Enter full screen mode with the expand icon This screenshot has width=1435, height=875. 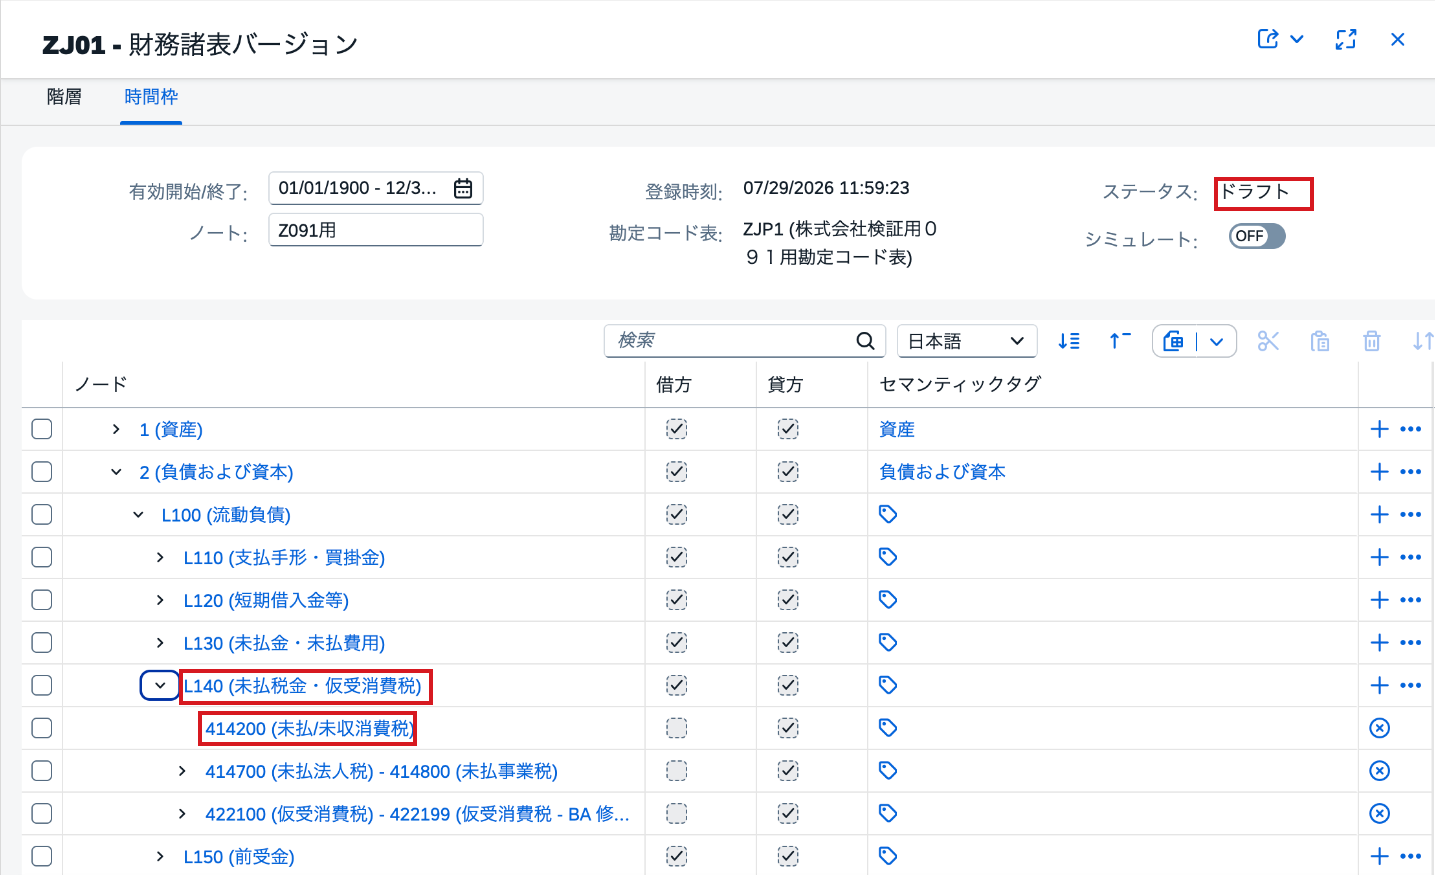(x=1346, y=39)
